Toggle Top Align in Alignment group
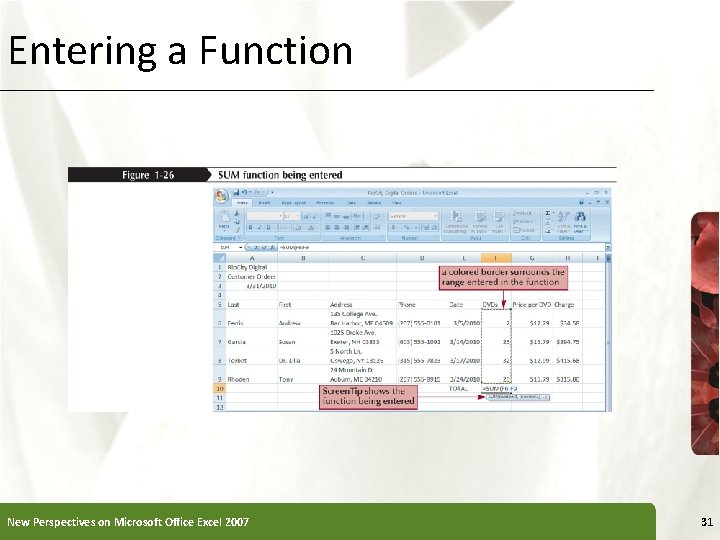The height and width of the screenshot is (540, 720). [x=329, y=216]
